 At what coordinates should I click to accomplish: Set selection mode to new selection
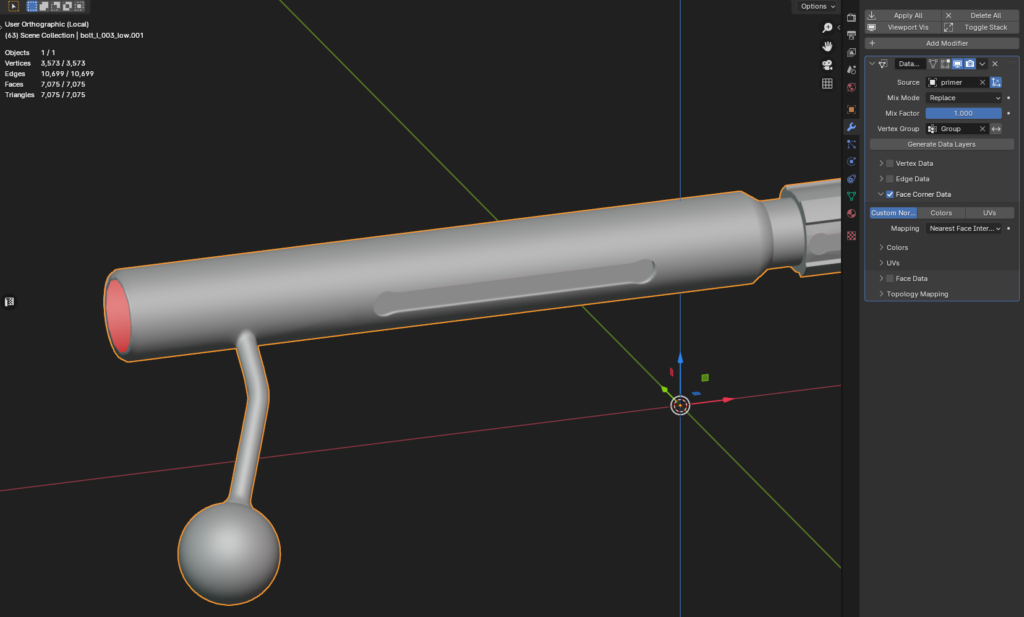coord(32,6)
